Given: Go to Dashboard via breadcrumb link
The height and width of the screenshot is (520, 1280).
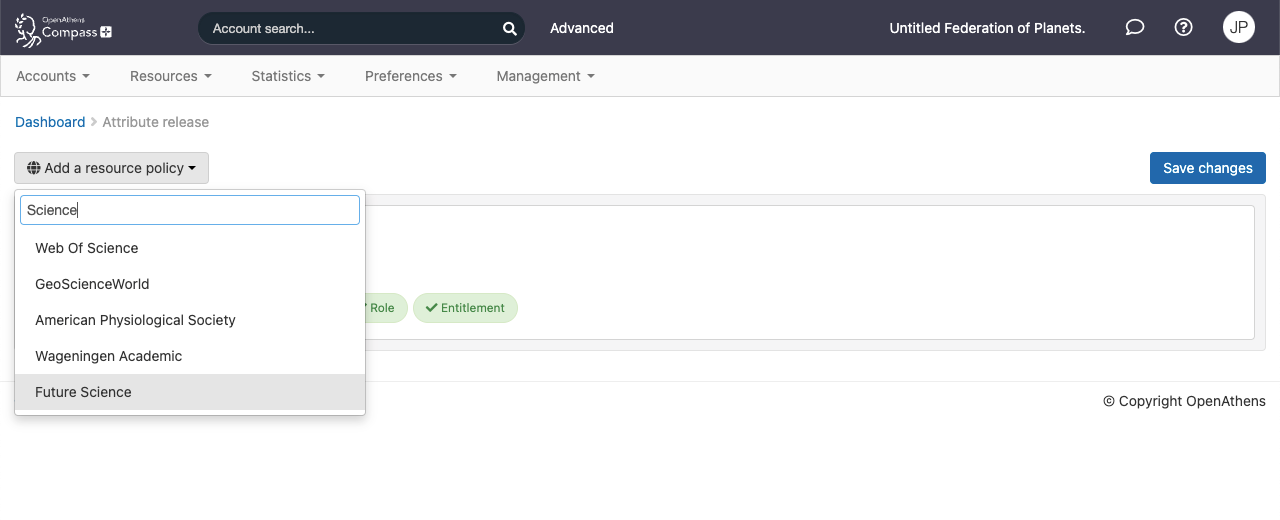Looking at the screenshot, I should click(x=50, y=122).
